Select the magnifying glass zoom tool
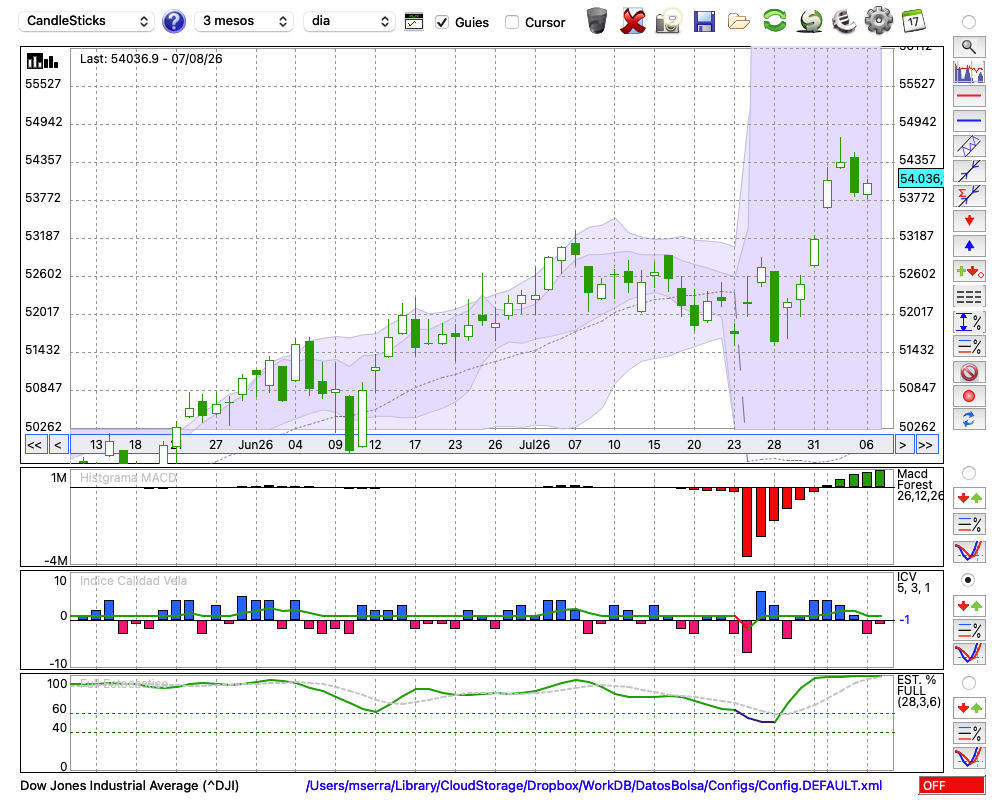The width and height of the screenshot is (1000, 800). click(969, 47)
